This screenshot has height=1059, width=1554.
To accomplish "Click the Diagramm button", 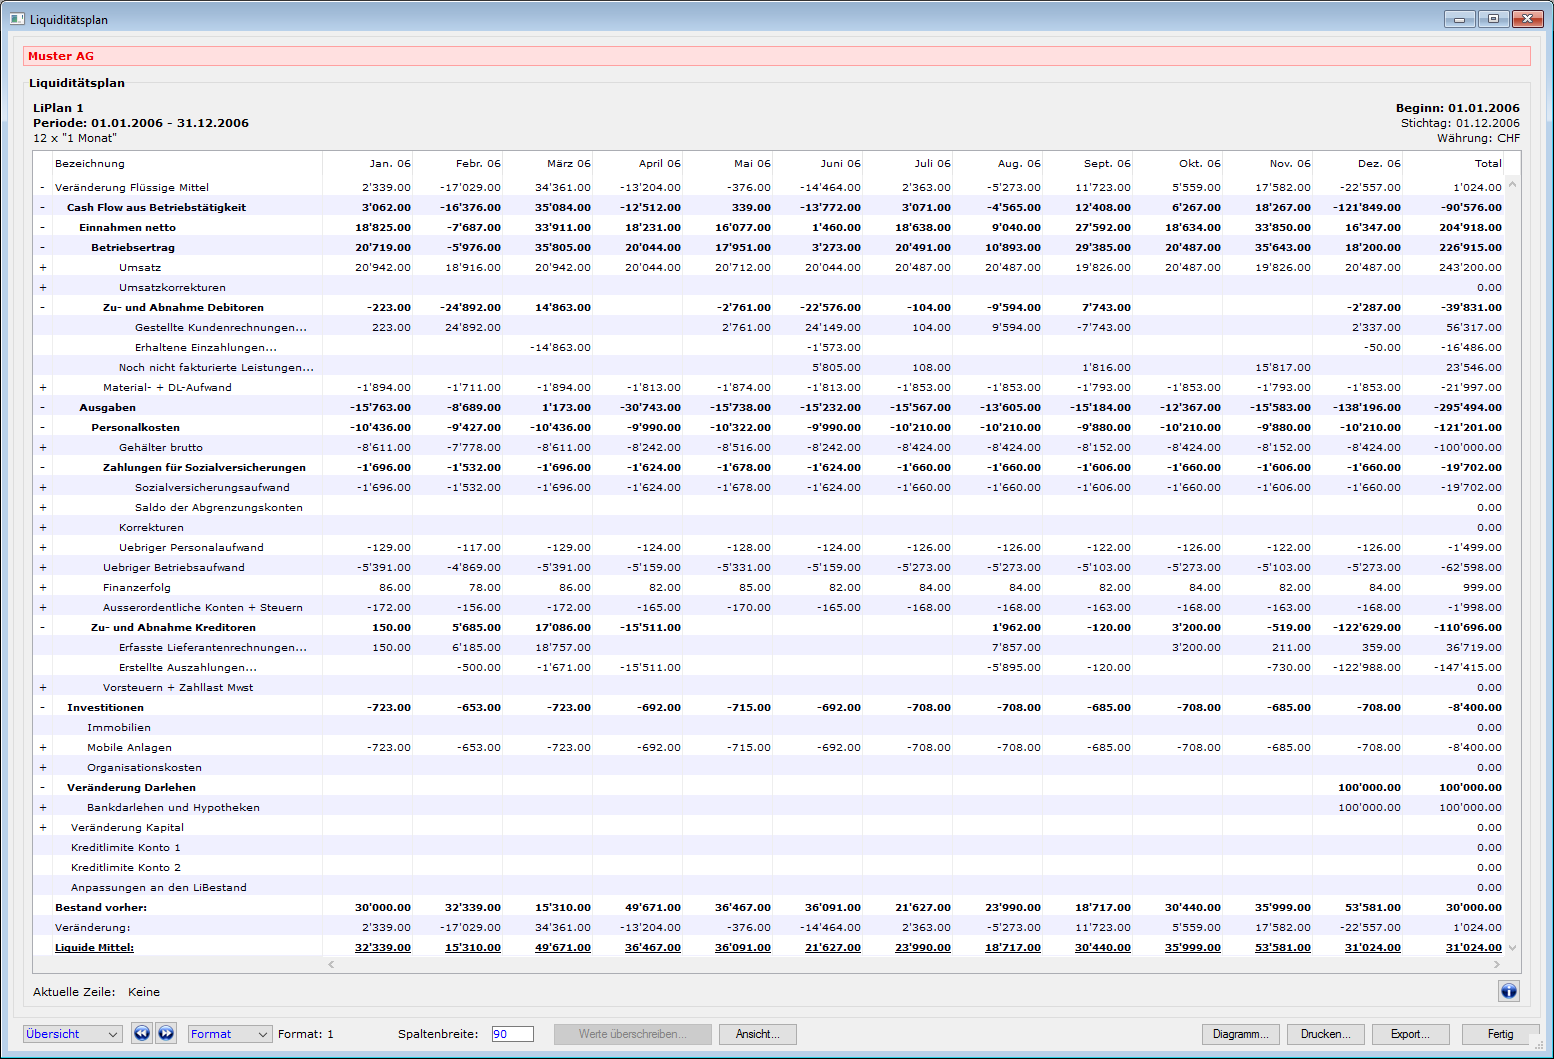I will (1240, 1034).
